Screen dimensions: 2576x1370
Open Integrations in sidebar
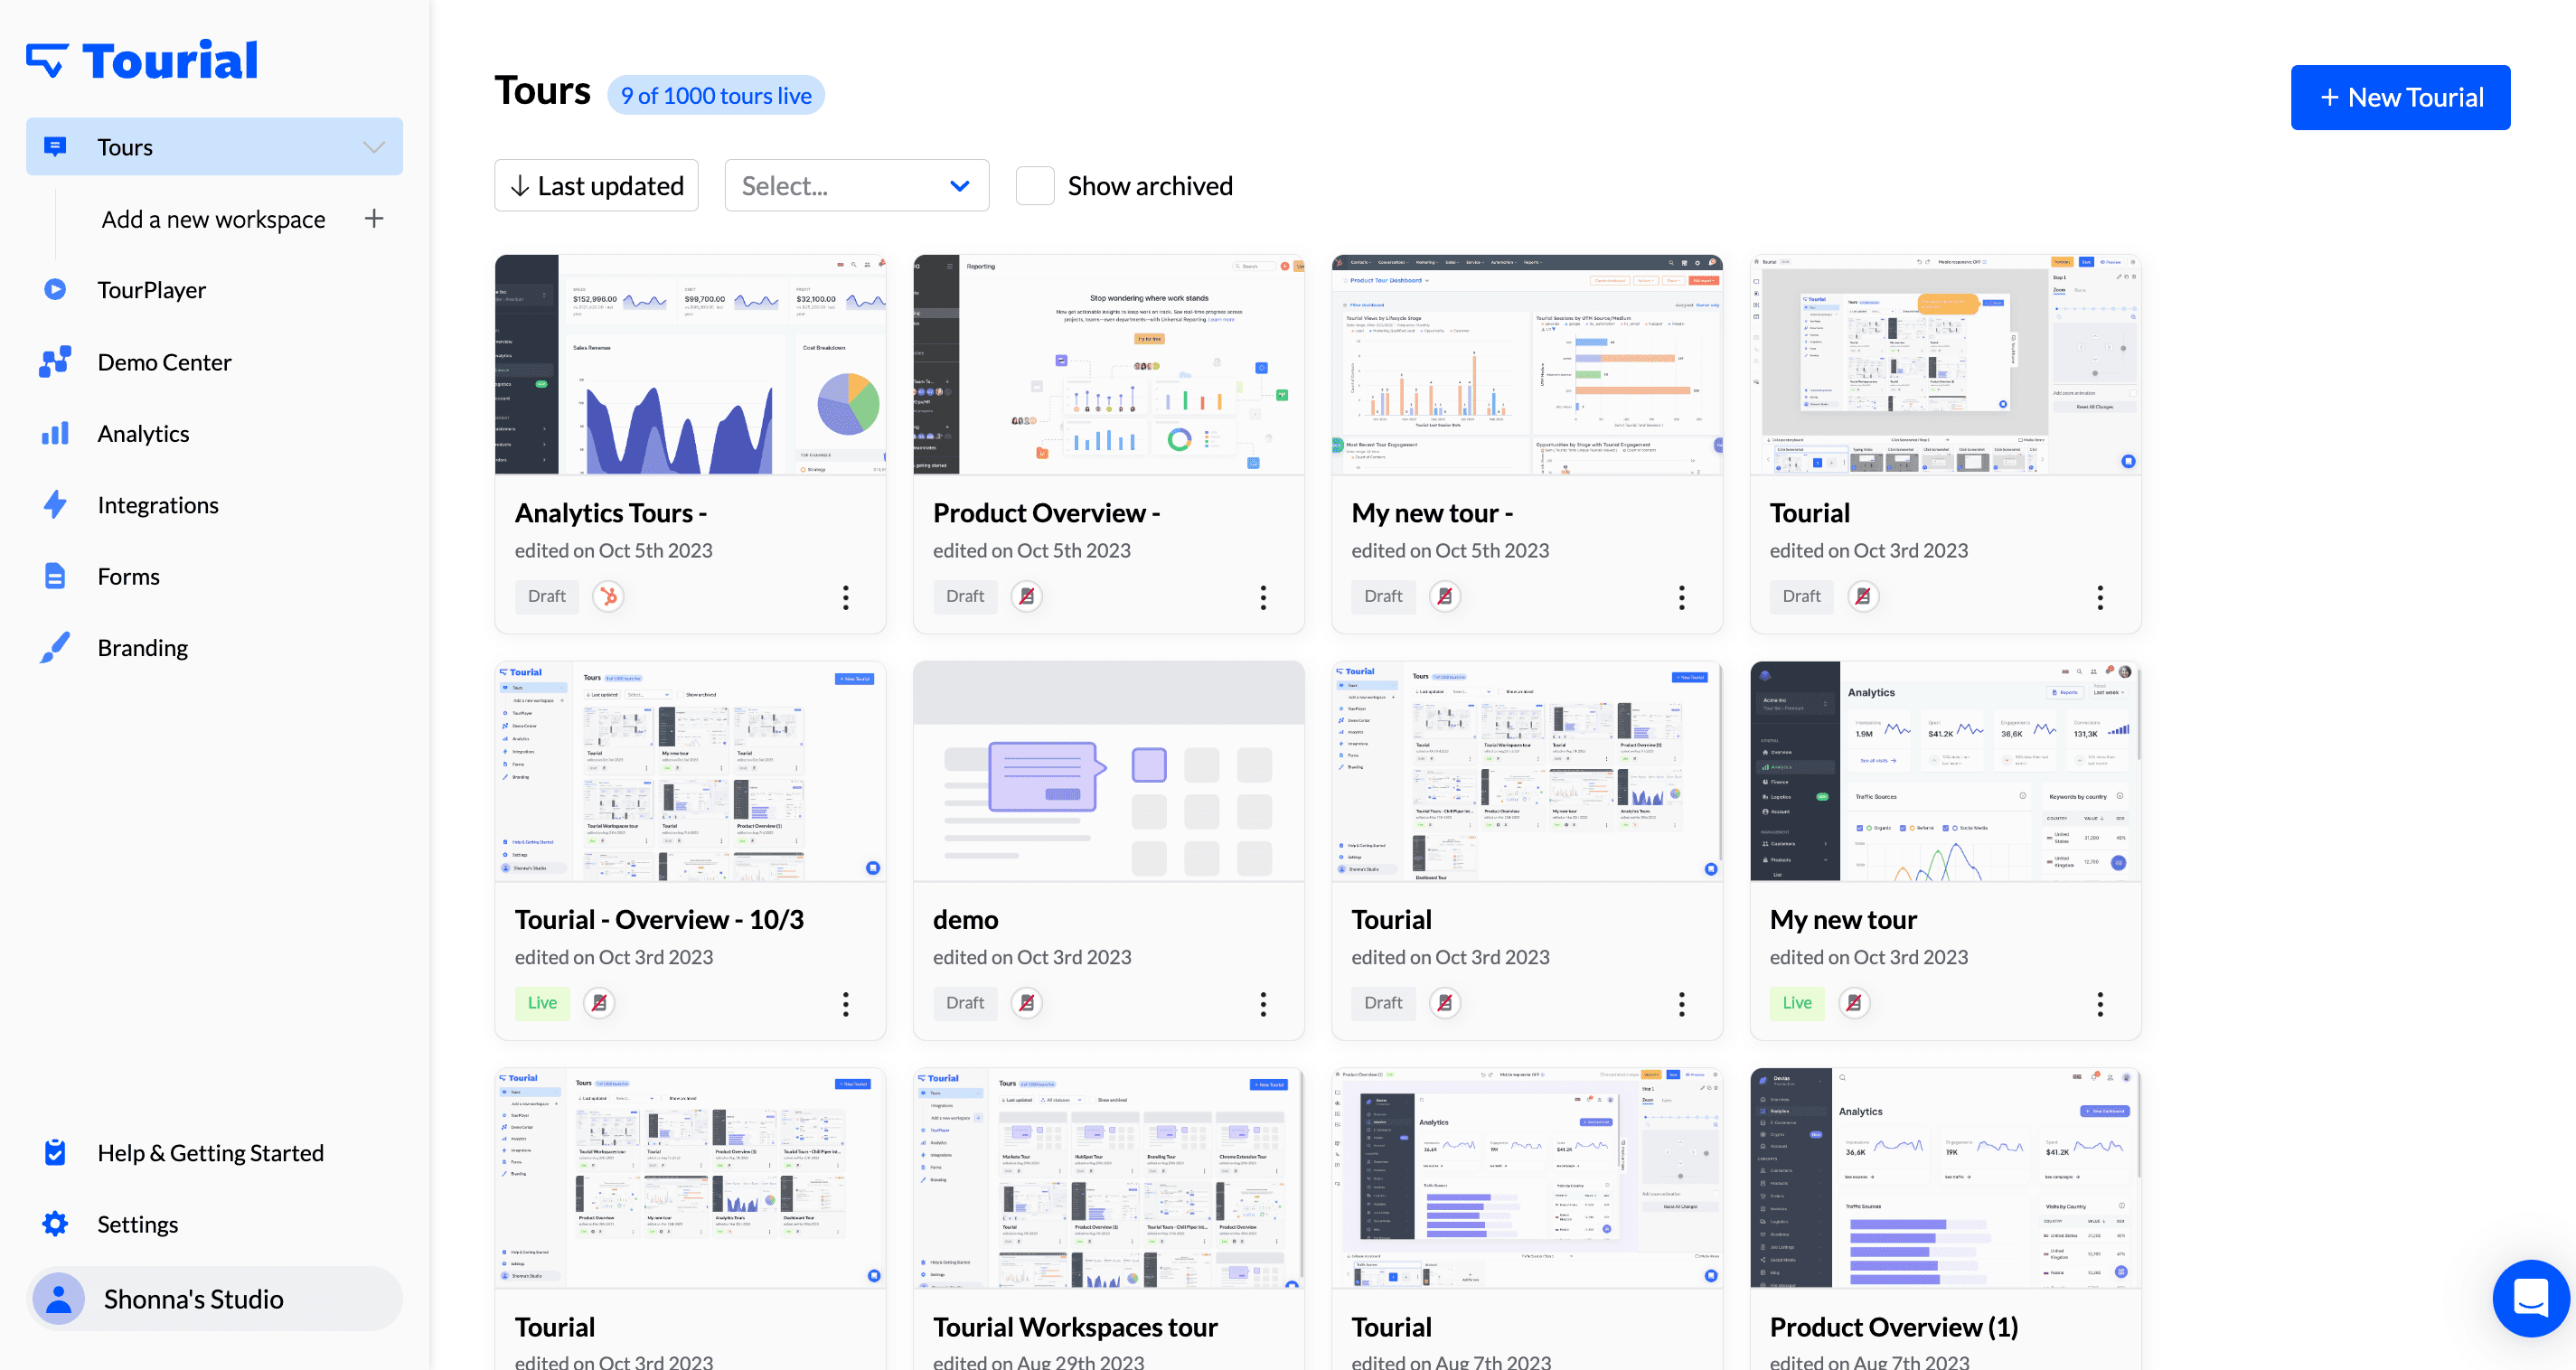point(158,505)
